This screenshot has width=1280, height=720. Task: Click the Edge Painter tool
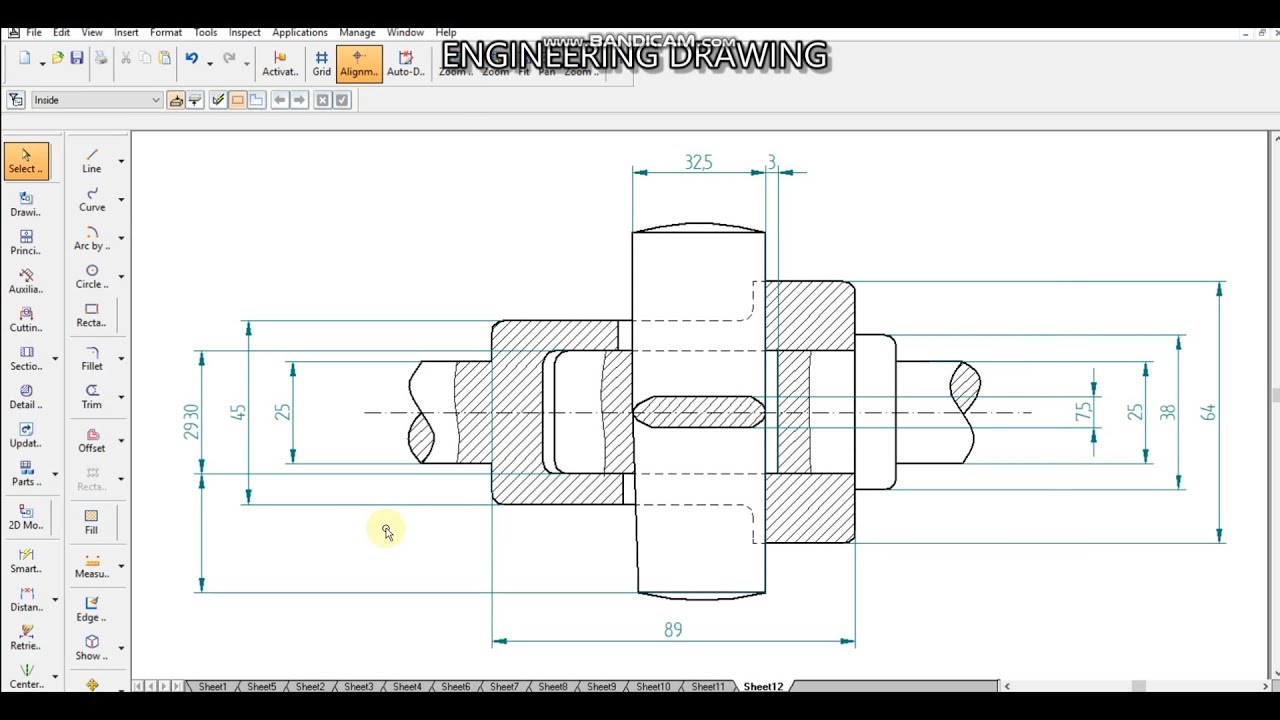pyautogui.click(x=92, y=609)
